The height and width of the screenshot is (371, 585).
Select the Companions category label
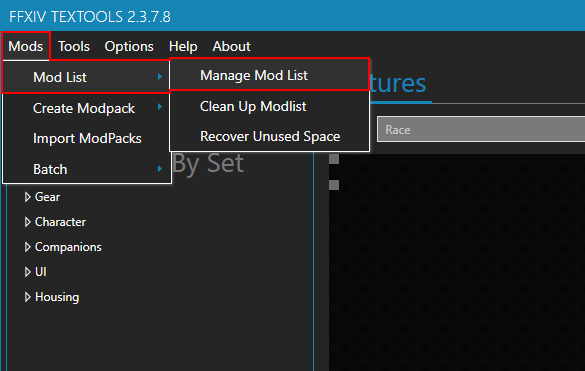[68, 247]
